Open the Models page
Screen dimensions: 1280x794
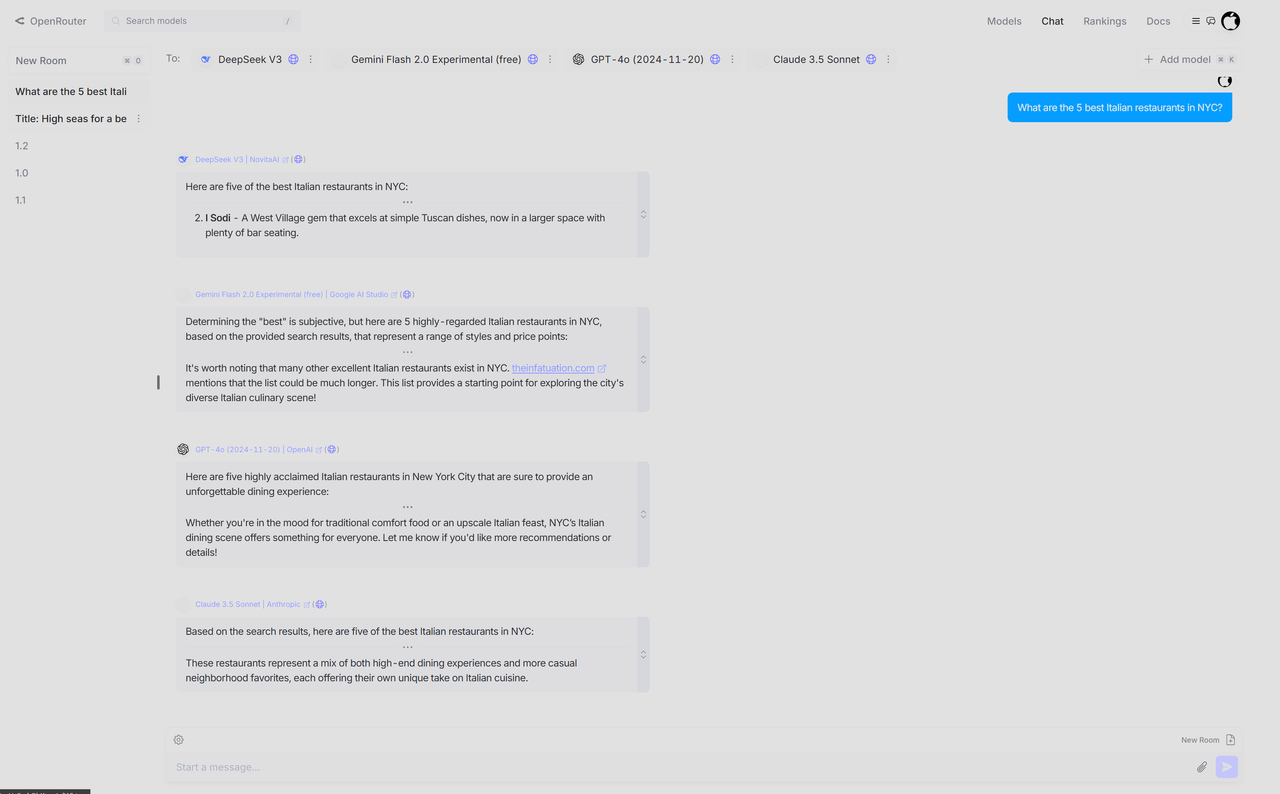(1004, 21)
